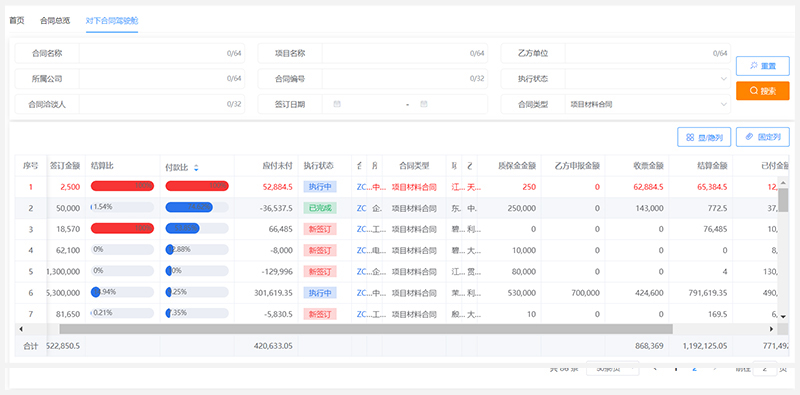The width and height of the screenshot is (800, 395).
Task: Open the 签订日期 end date calendar icon
Action: pos(423,104)
